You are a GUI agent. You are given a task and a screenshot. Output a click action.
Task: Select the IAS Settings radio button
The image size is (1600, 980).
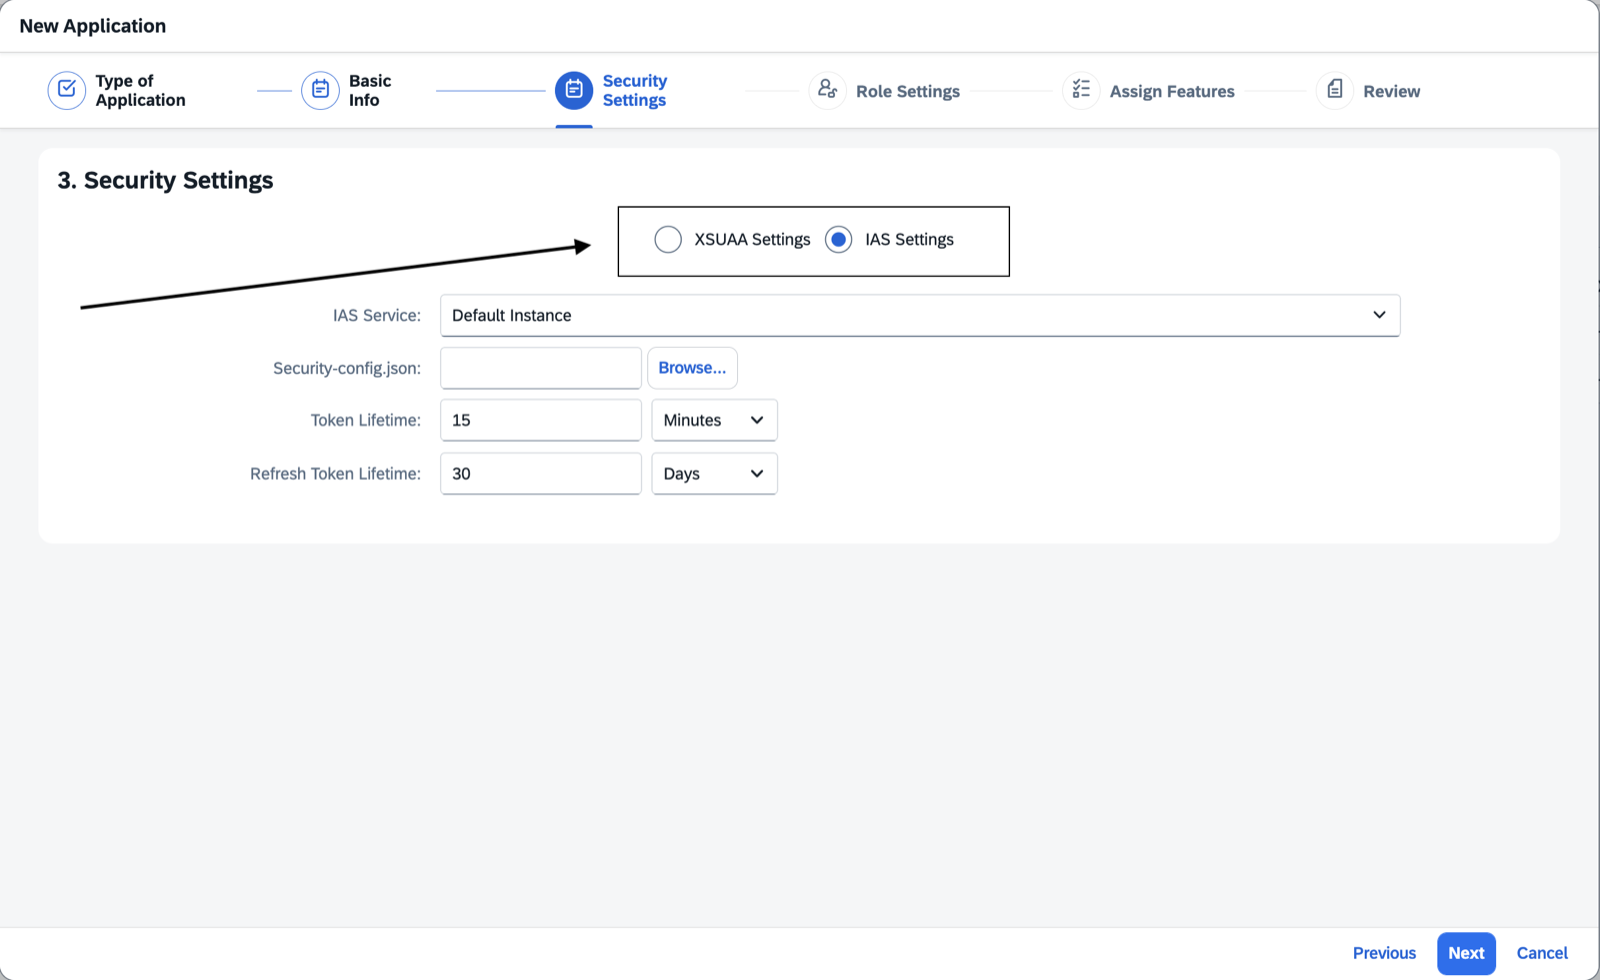[839, 239]
